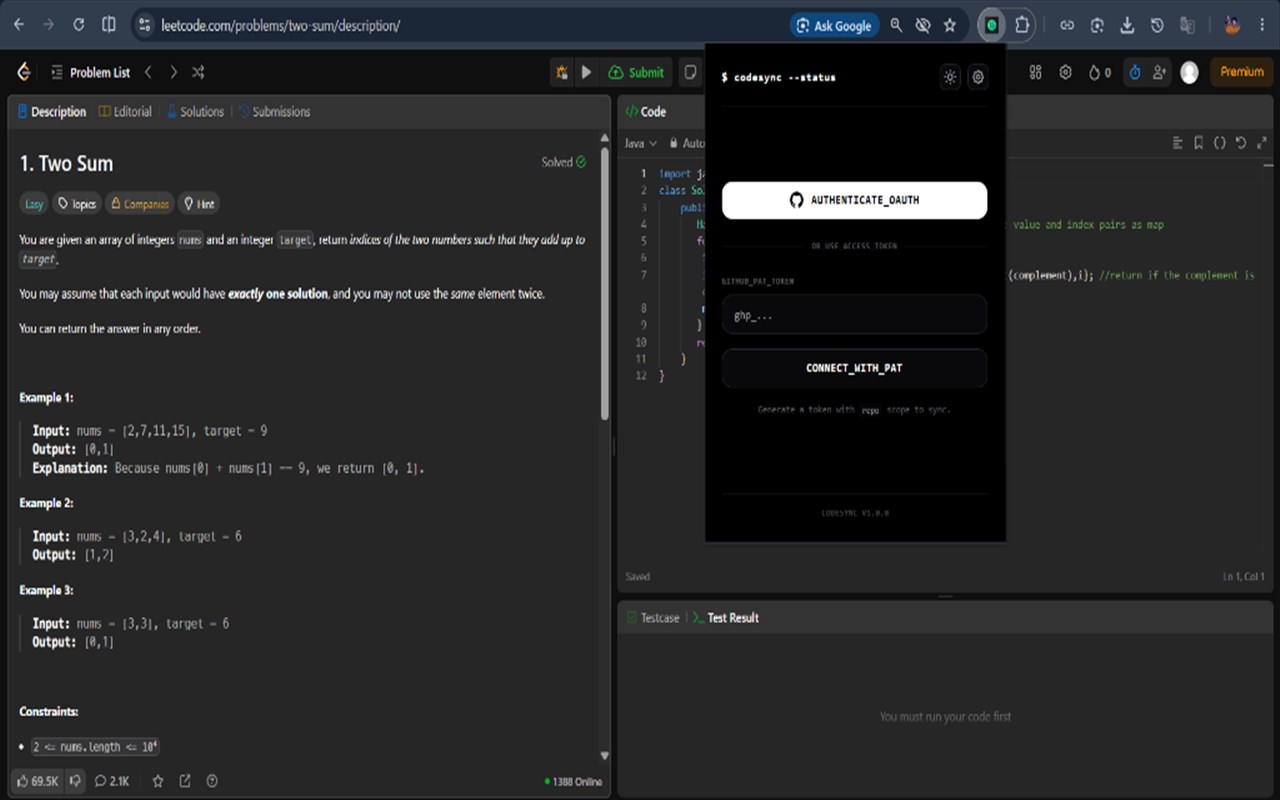Bookmark this page with the star icon
Image resolution: width=1280 pixels, height=800 pixels.
click(x=950, y=25)
